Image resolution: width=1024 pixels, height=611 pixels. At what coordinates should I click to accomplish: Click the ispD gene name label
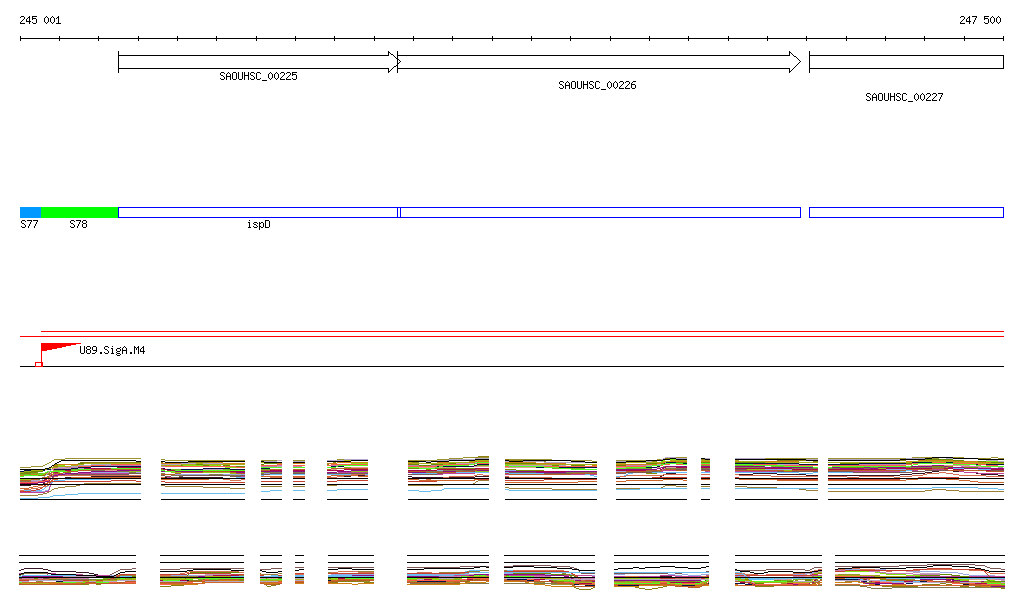pyautogui.click(x=258, y=225)
